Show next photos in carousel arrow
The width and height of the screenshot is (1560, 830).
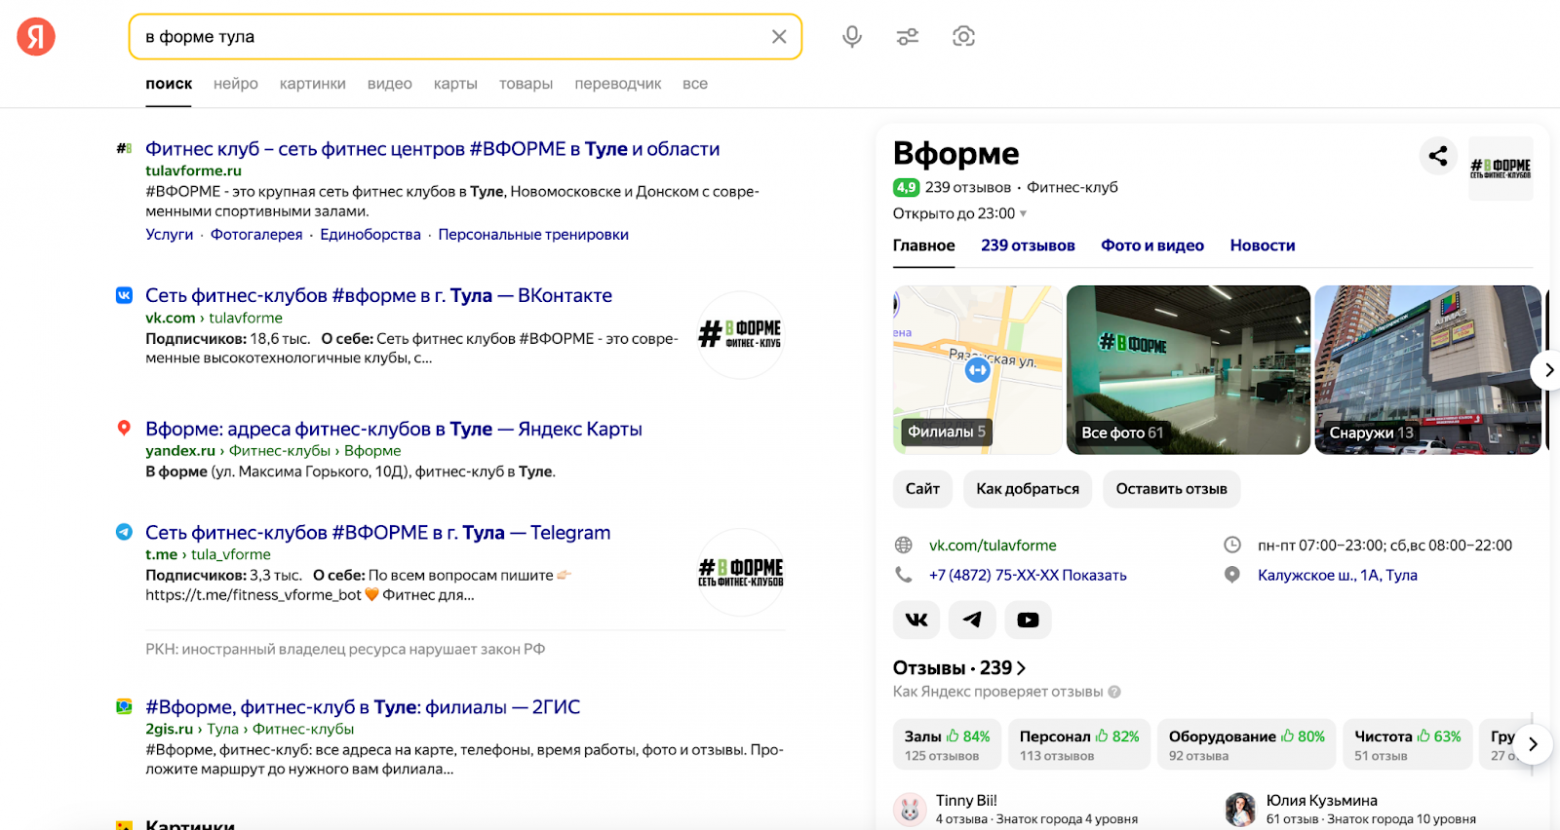[1546, 370]
